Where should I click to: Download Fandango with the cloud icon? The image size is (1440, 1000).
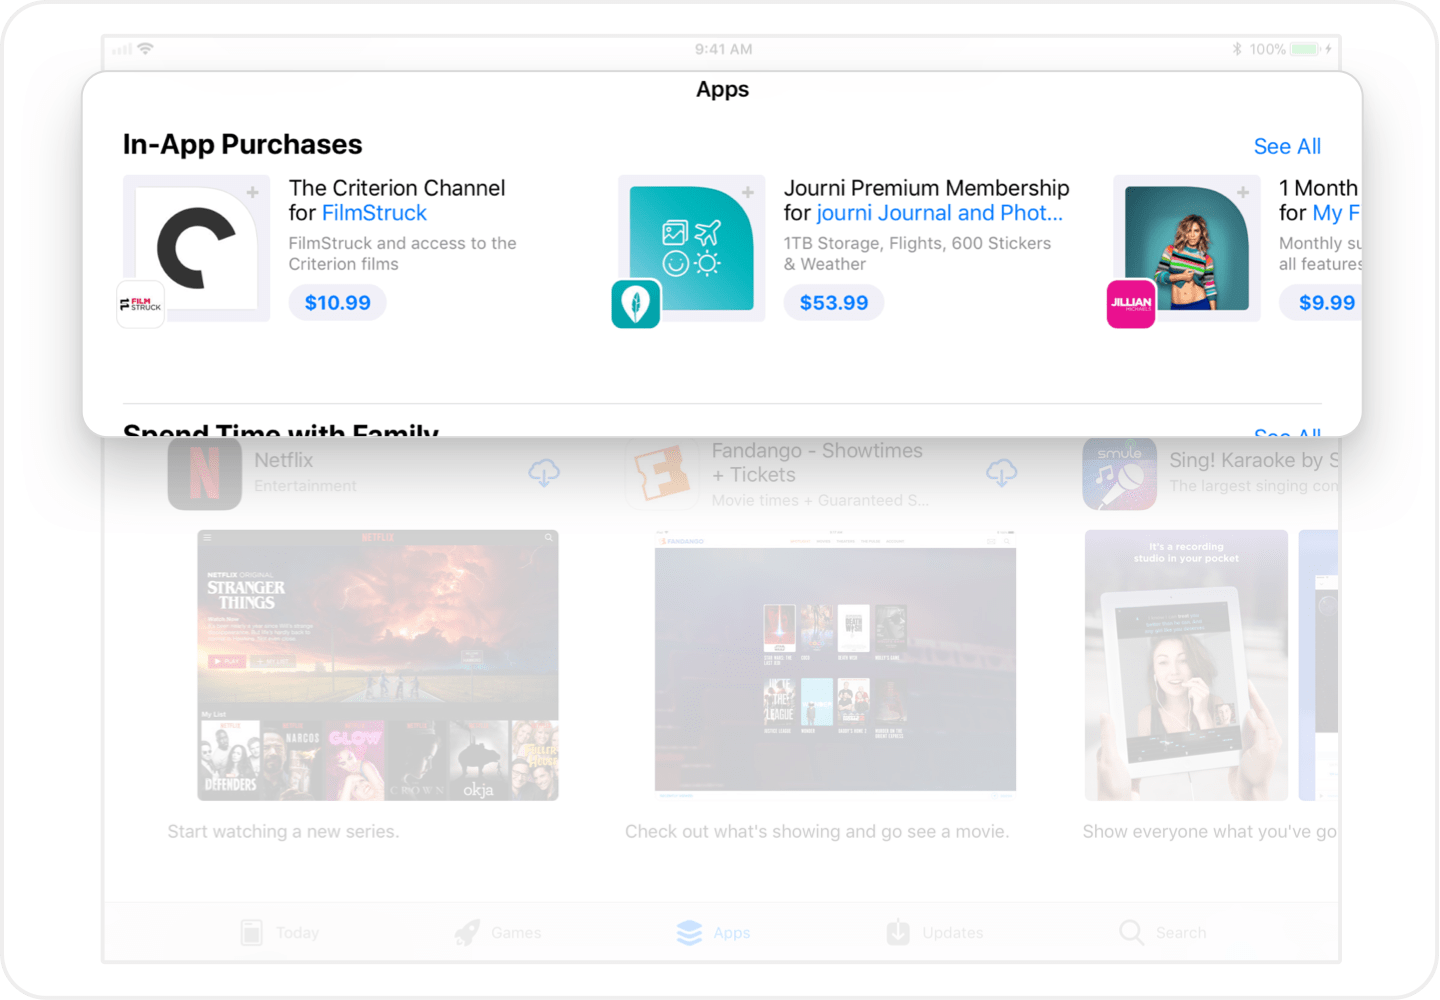[x=1001, y=472]
